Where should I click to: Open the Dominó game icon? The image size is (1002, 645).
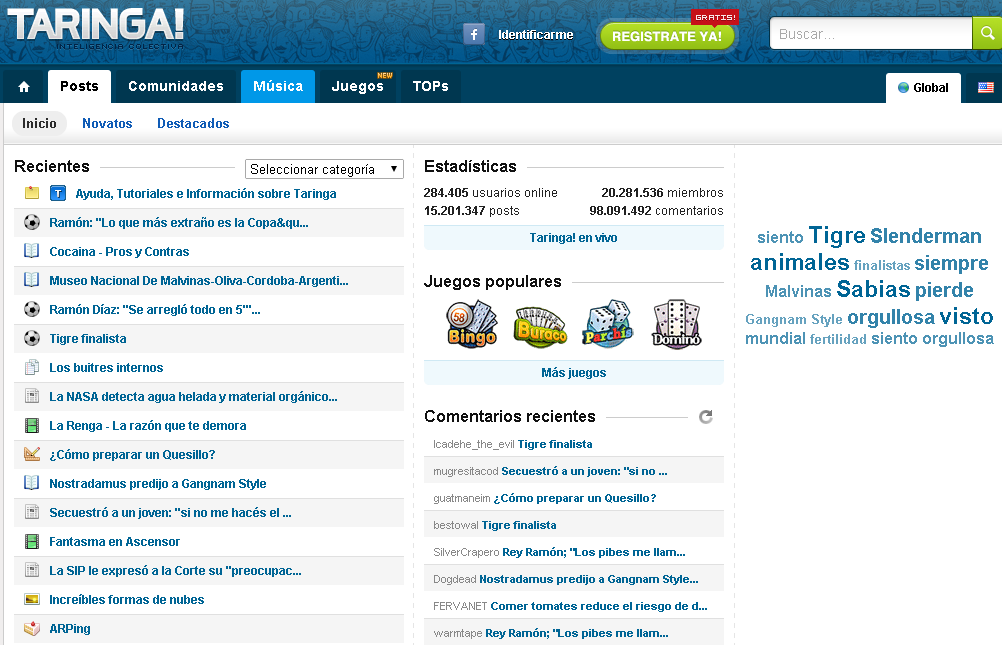pyautogui.click(x=676, y=323)
